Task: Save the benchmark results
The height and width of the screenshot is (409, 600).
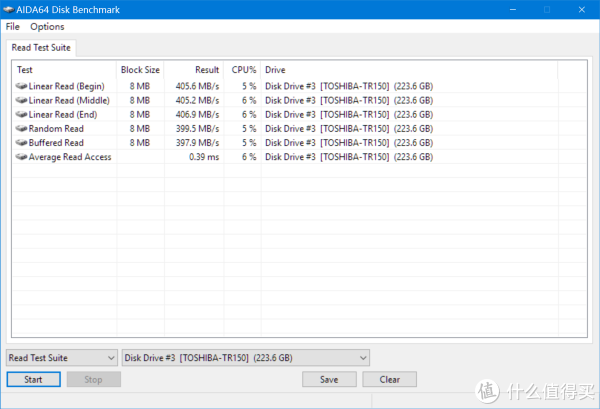Action: [x=329, y=380]
